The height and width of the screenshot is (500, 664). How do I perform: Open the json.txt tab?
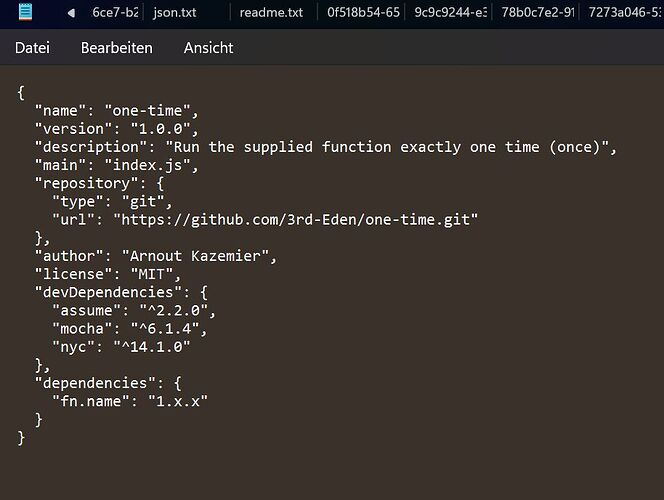(174, 12)
